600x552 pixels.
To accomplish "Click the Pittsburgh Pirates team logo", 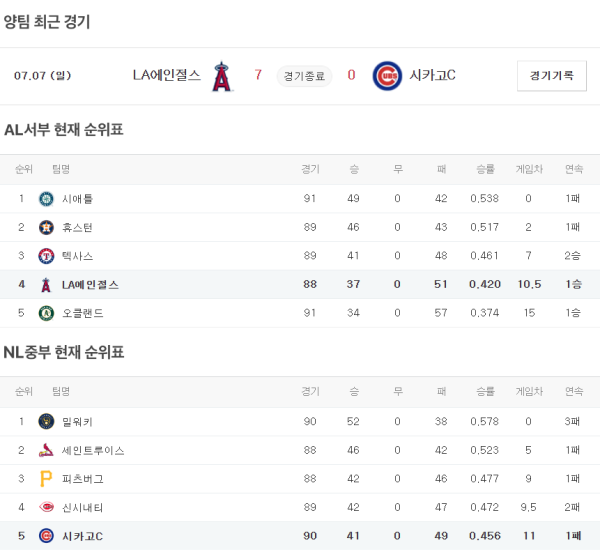I will coord(45,479).
